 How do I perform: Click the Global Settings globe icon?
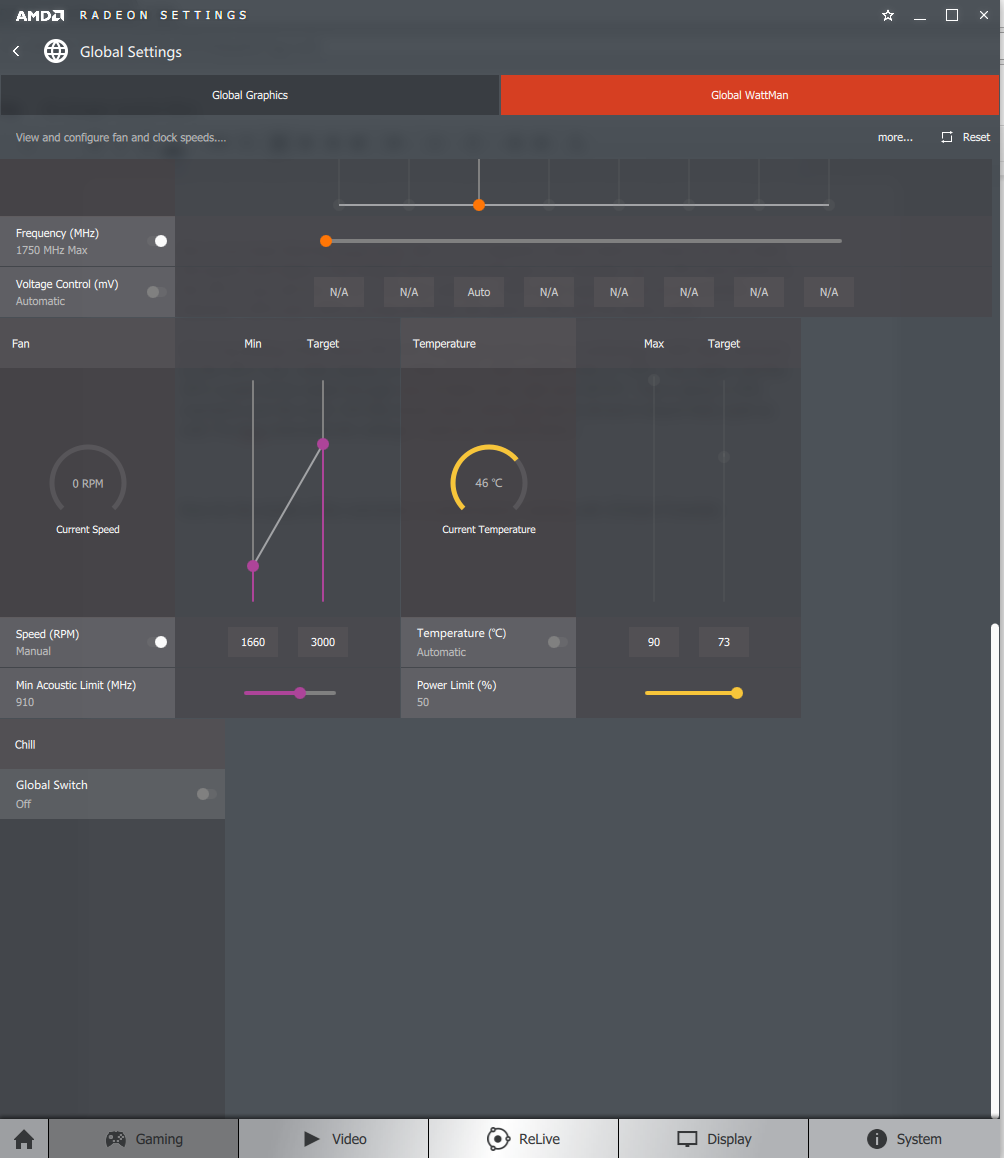point(55,51)
